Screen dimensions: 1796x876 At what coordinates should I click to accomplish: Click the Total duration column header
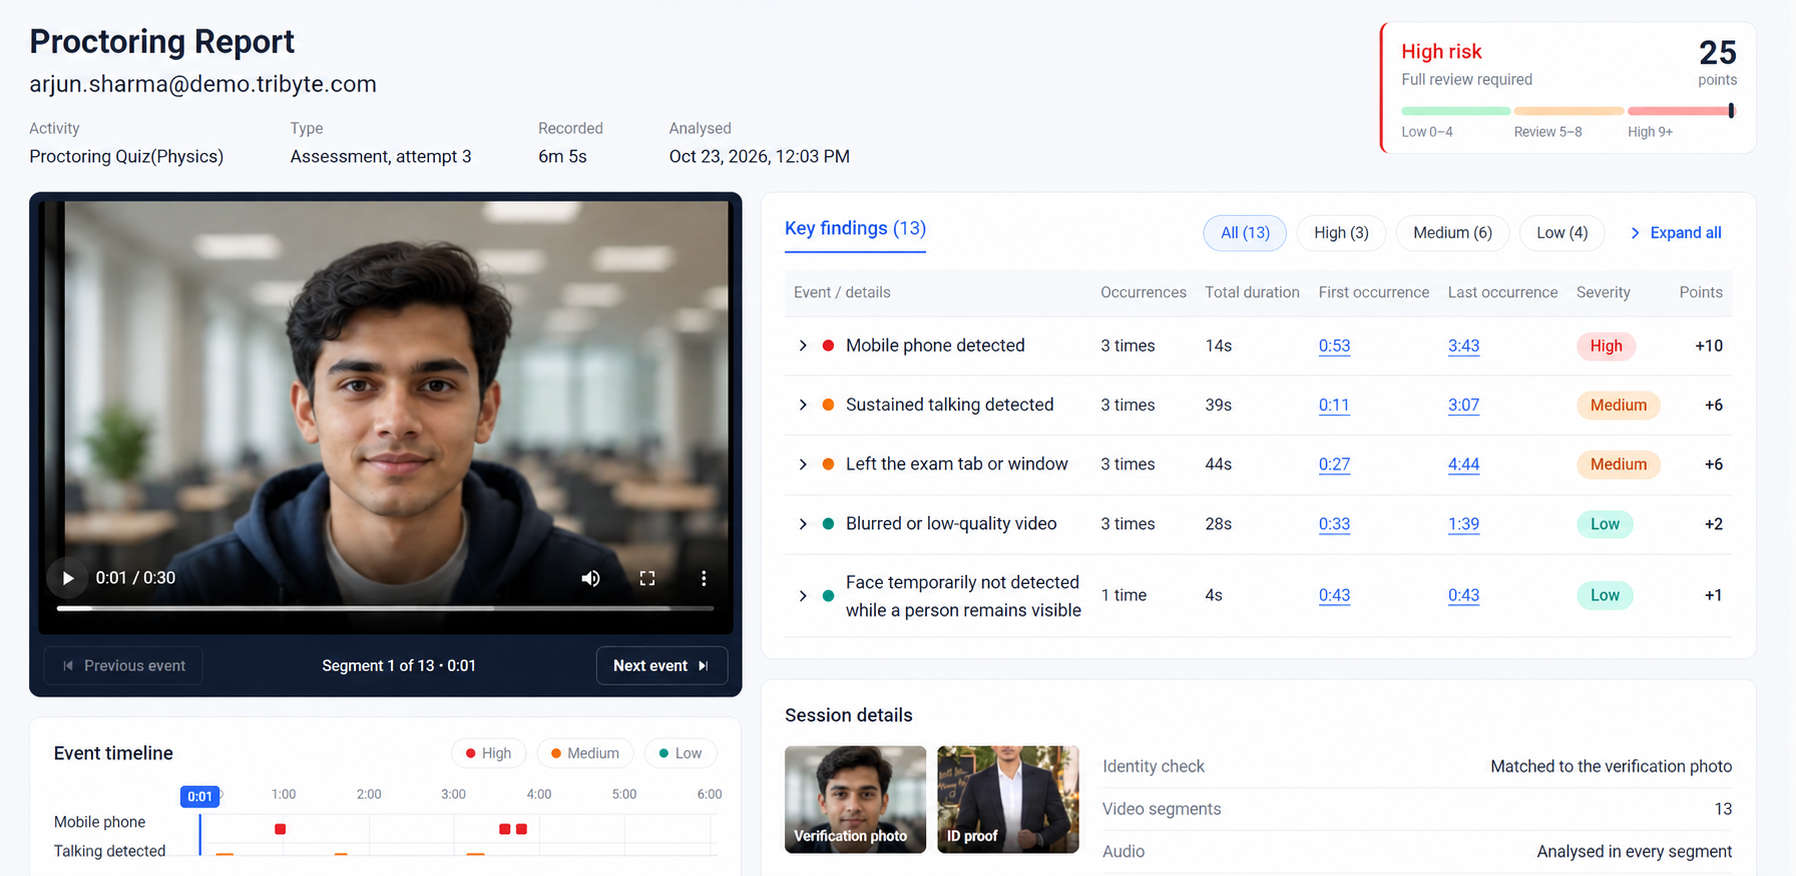click(x=1252, y=292)
